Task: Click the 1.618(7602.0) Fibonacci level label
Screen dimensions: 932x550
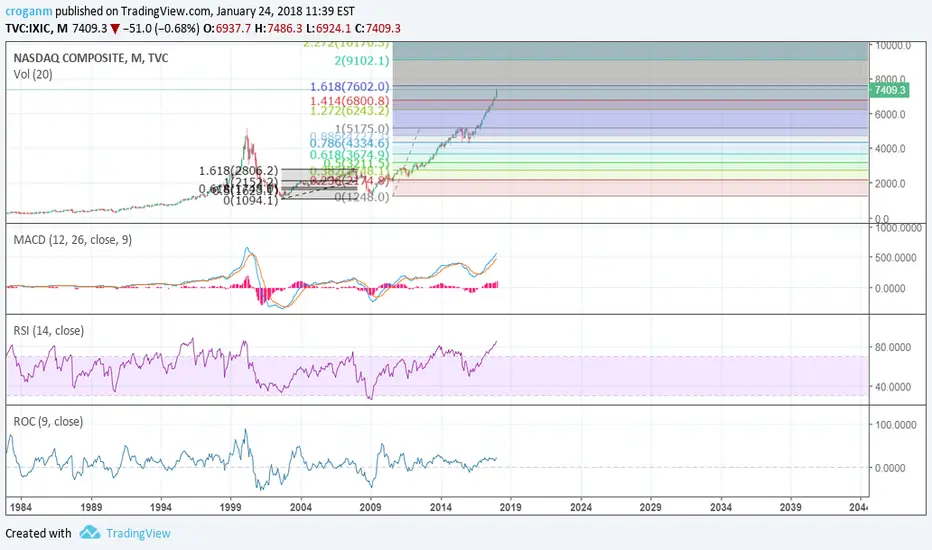Action: point(350,87)
